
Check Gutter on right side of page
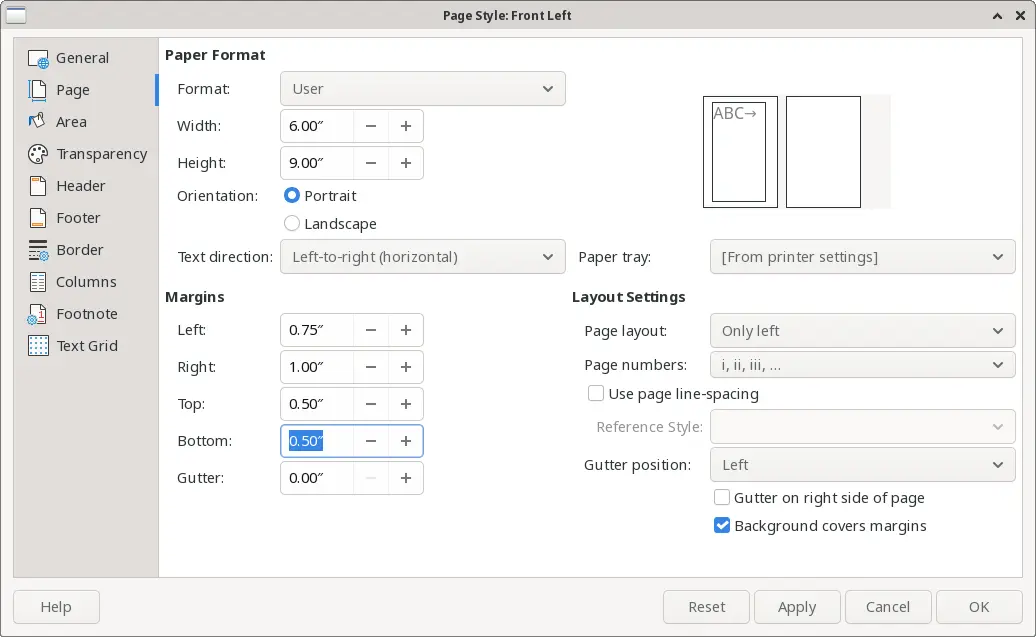click(x=722, y=497)
